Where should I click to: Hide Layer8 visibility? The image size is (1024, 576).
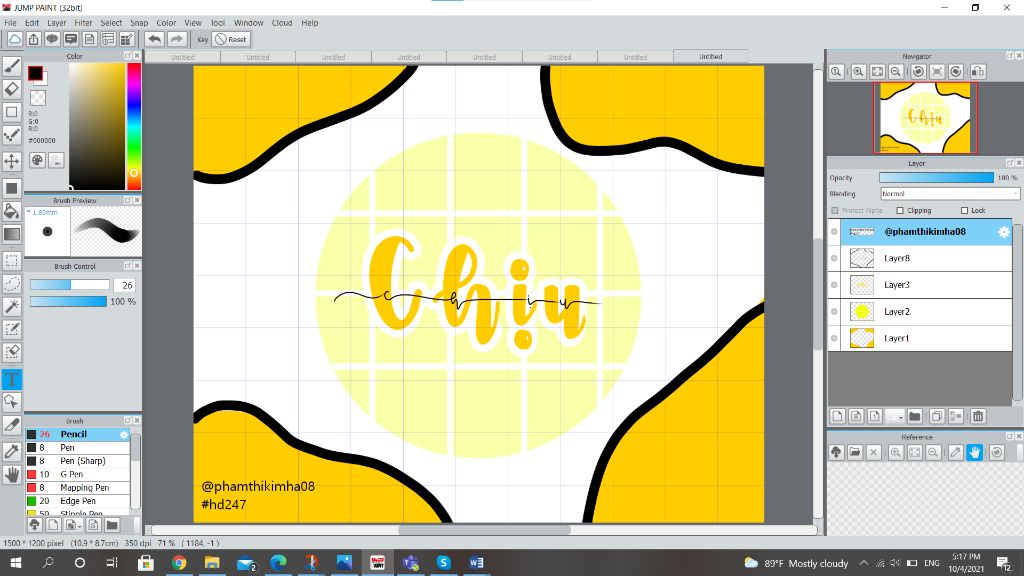coord(834,259)
